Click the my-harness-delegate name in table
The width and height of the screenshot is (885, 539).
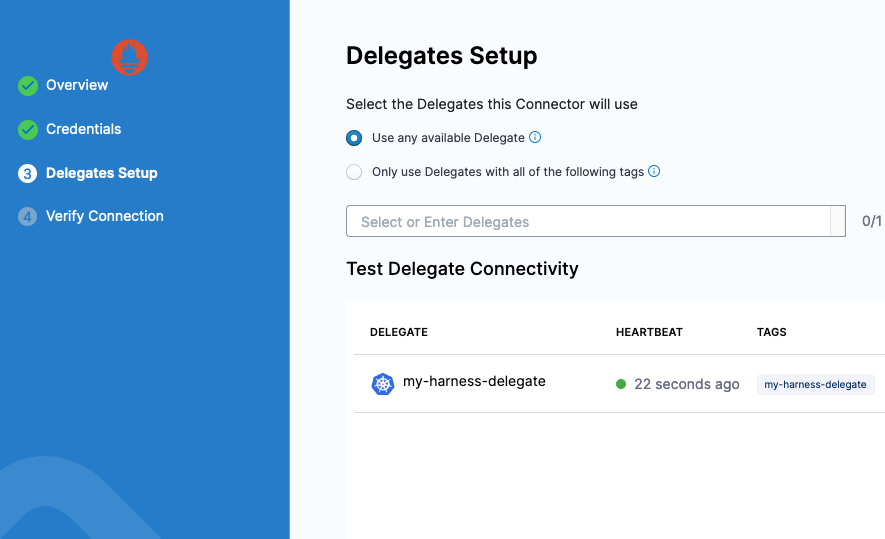point(474,382)
